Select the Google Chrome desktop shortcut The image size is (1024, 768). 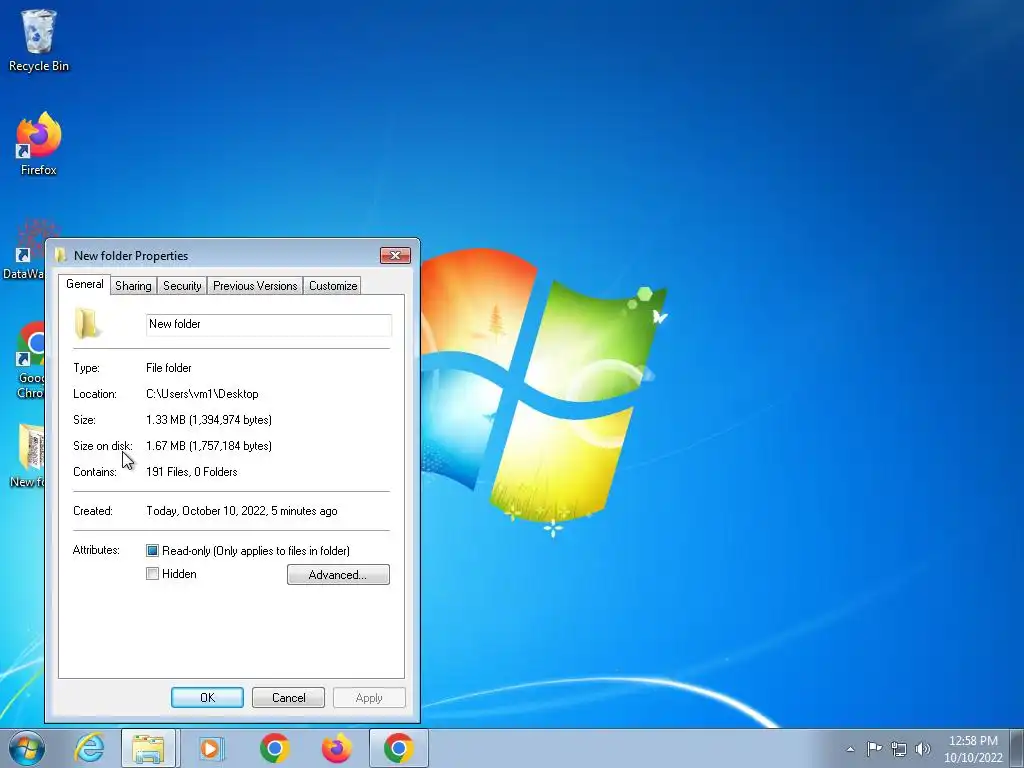pos(30,359)
